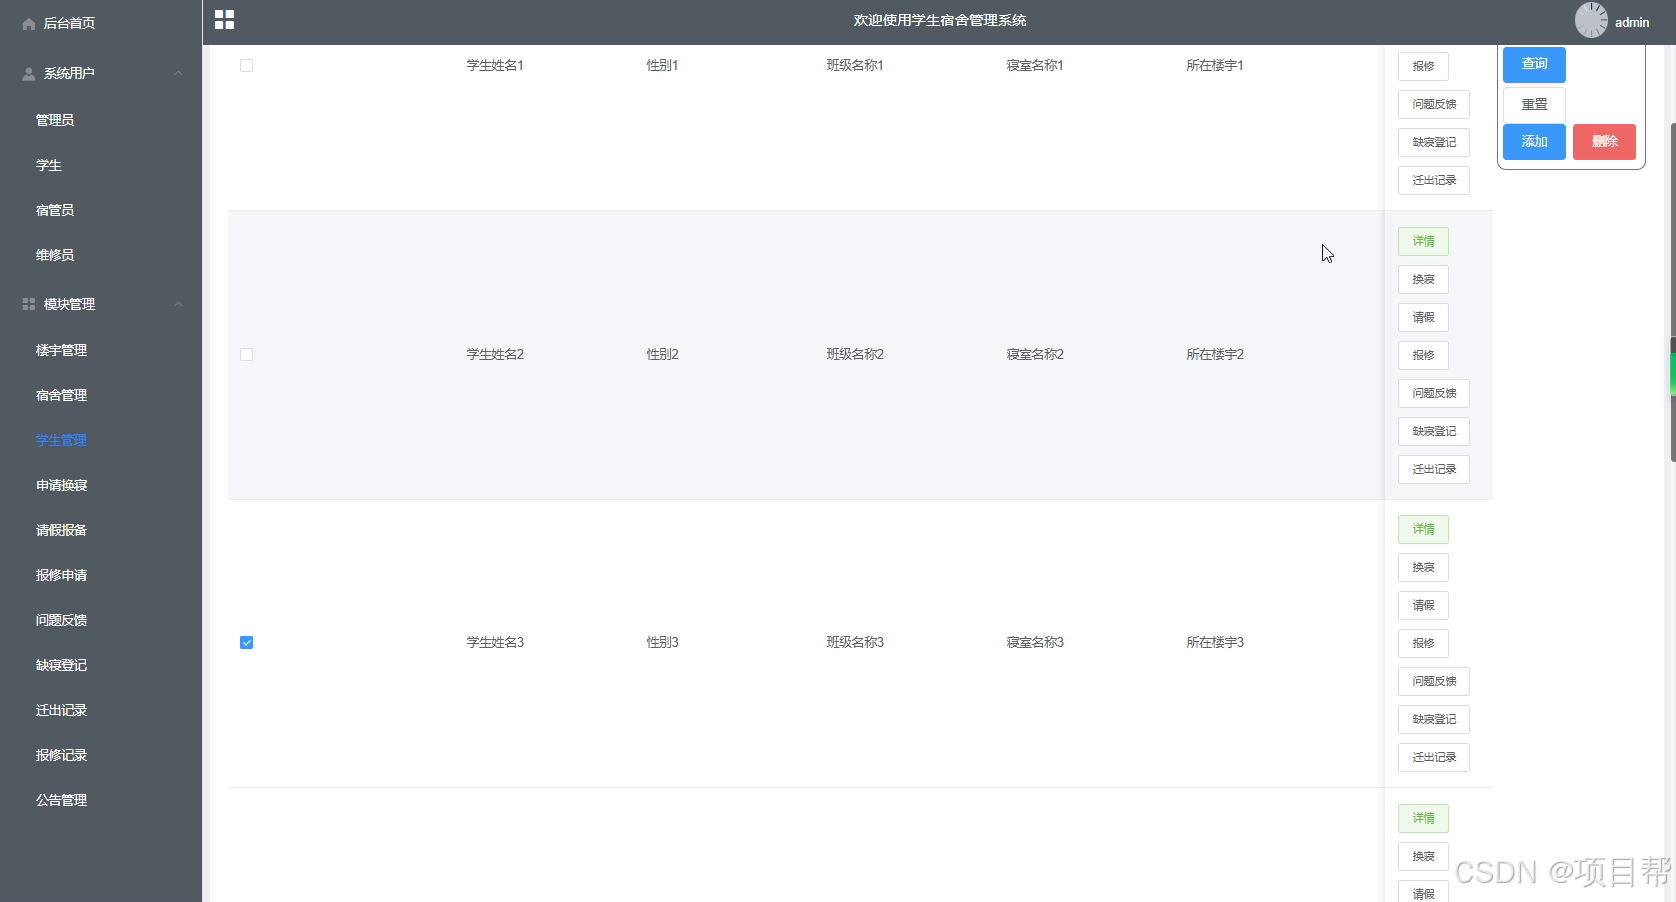Viewport: 1676px width, 902px height.
Task: Click 问题反馈 button in 学生姓名1 row
Action: point(1434,104)
